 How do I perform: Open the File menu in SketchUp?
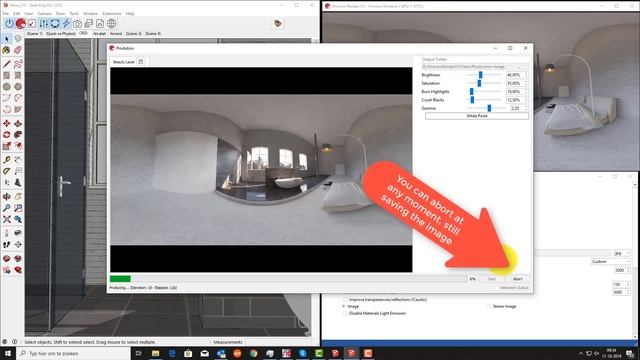tap(6, 13)
